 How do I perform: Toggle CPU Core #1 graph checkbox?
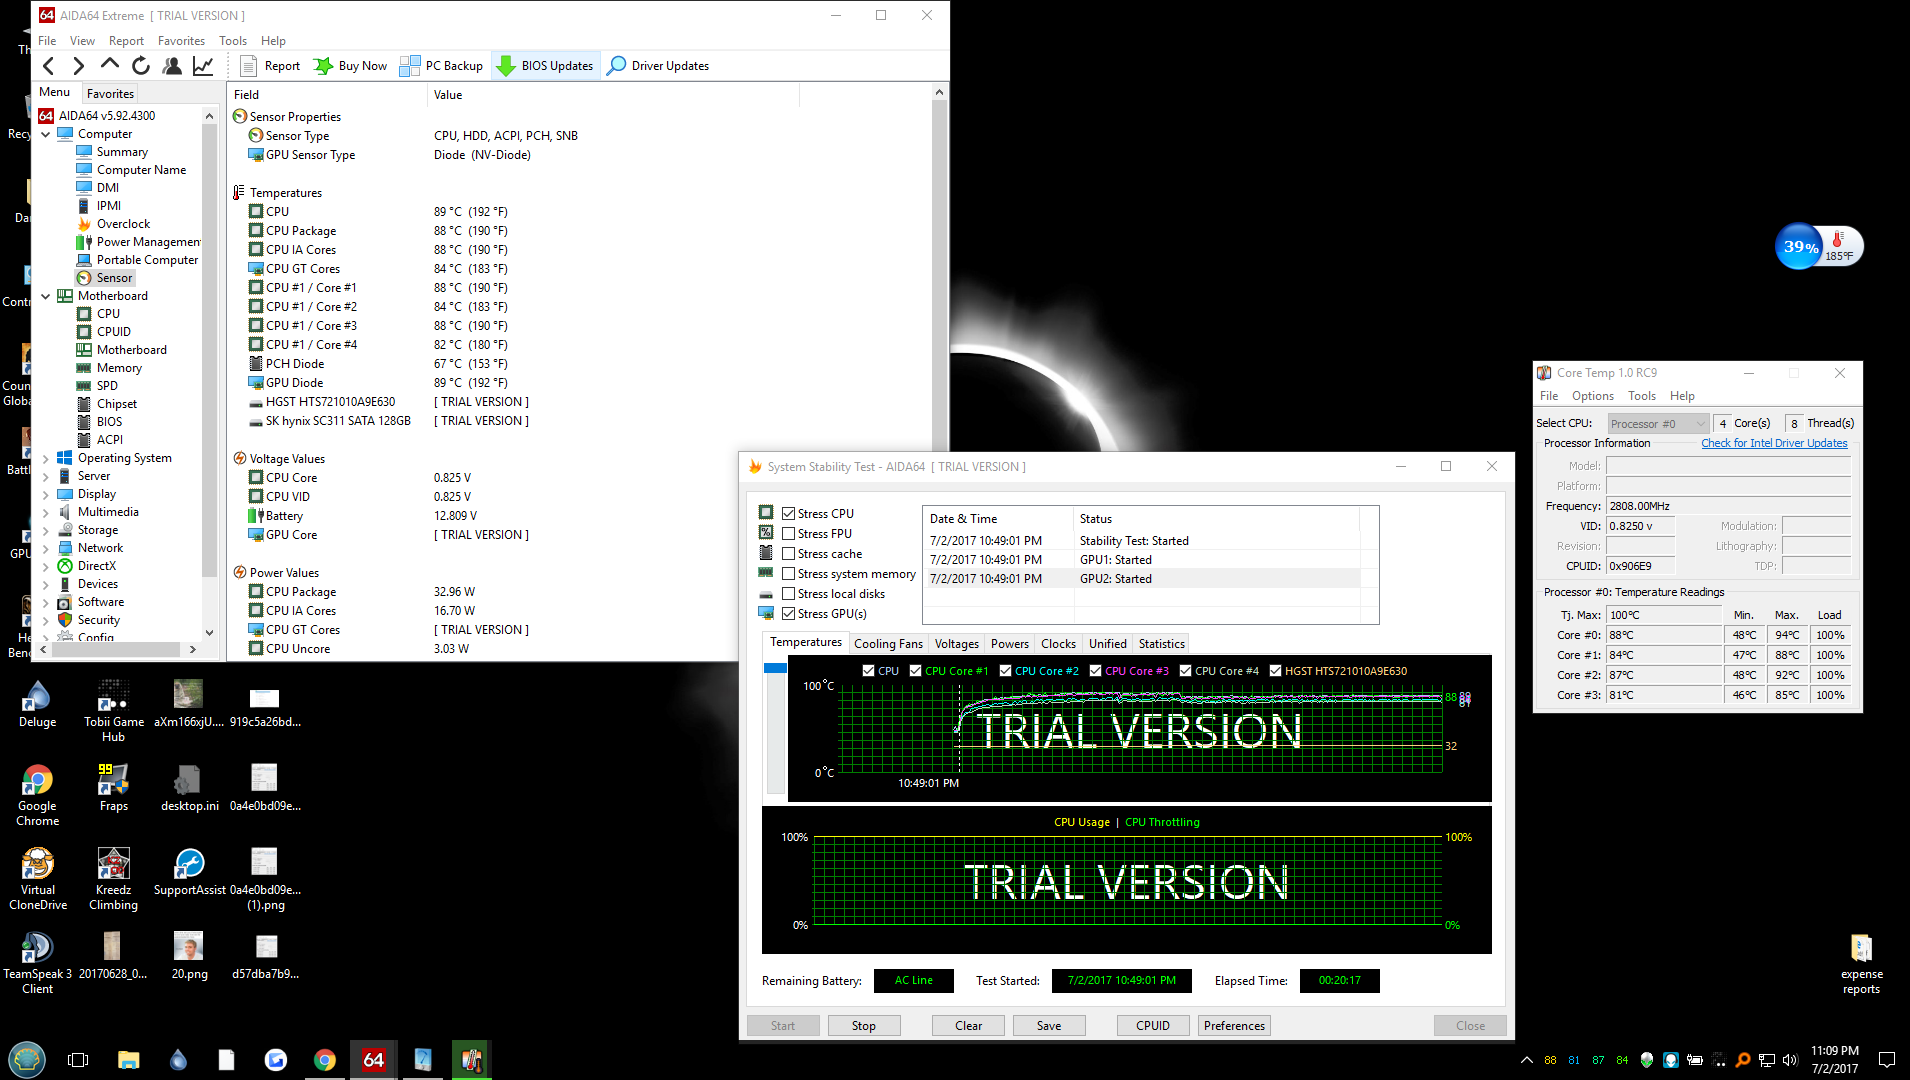click(915, 671)
